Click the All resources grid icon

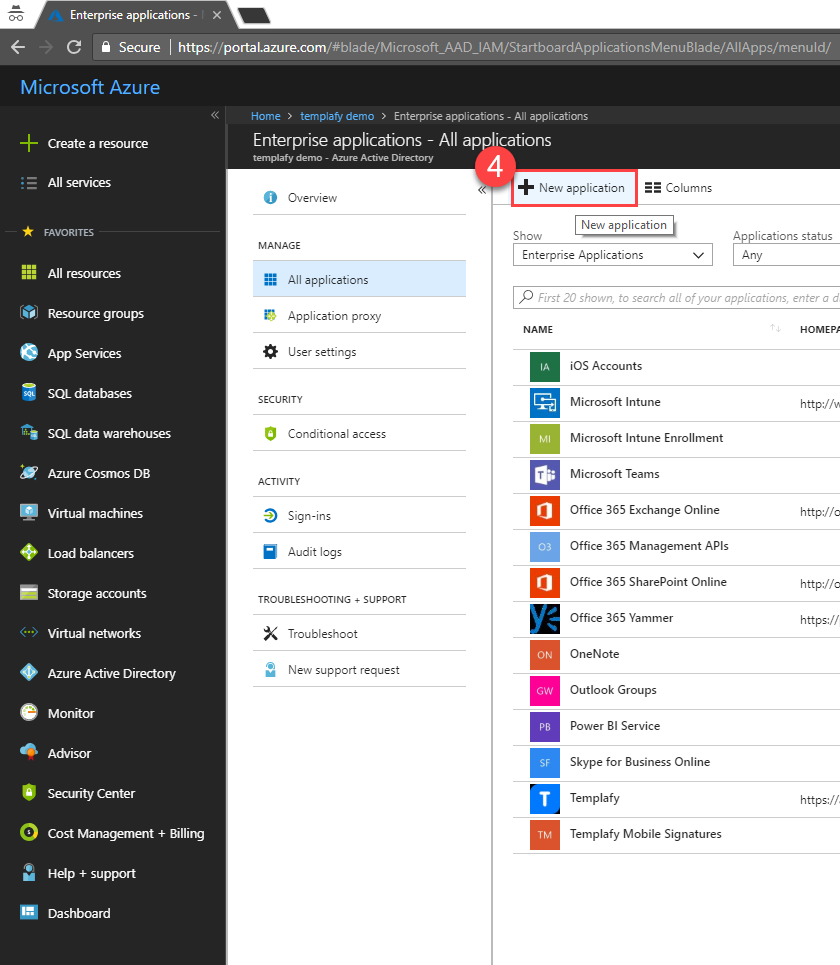coord(28,273)
